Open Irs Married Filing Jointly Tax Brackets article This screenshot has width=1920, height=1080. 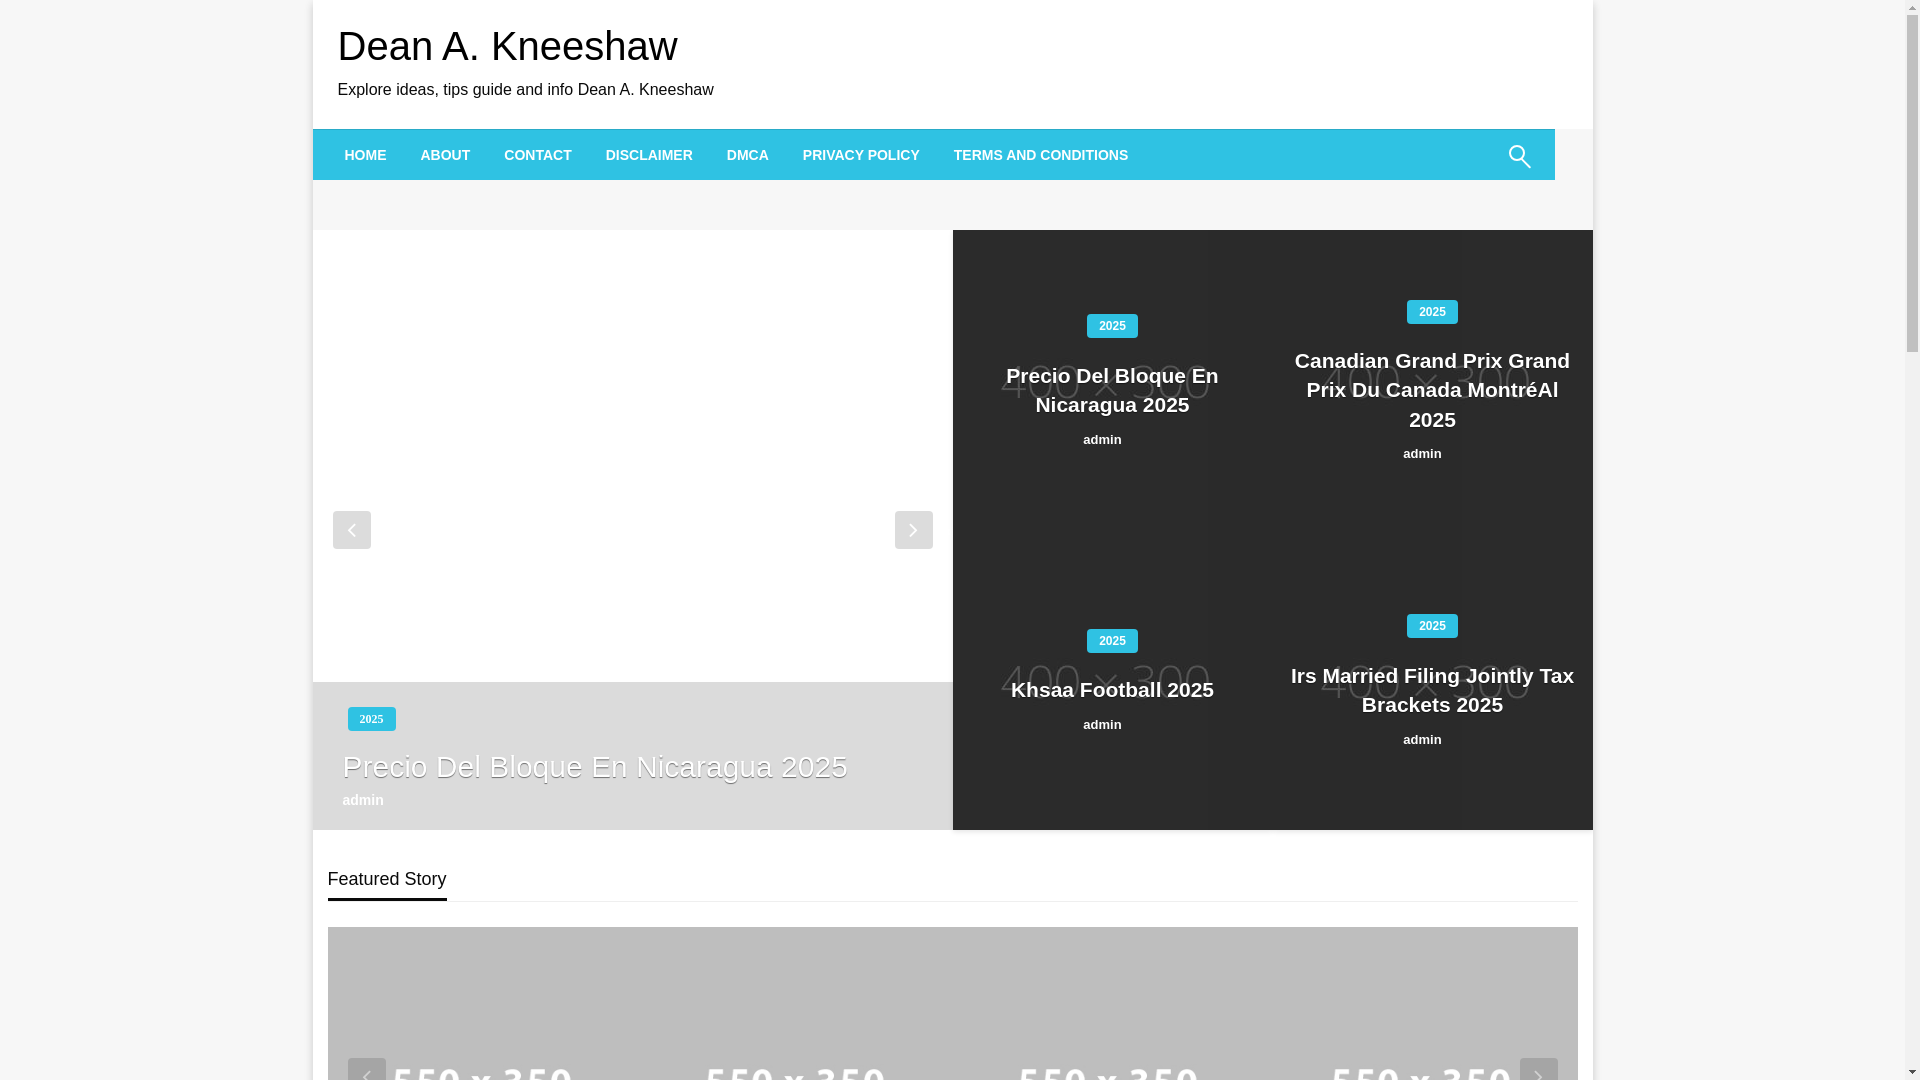[1432, 690]
